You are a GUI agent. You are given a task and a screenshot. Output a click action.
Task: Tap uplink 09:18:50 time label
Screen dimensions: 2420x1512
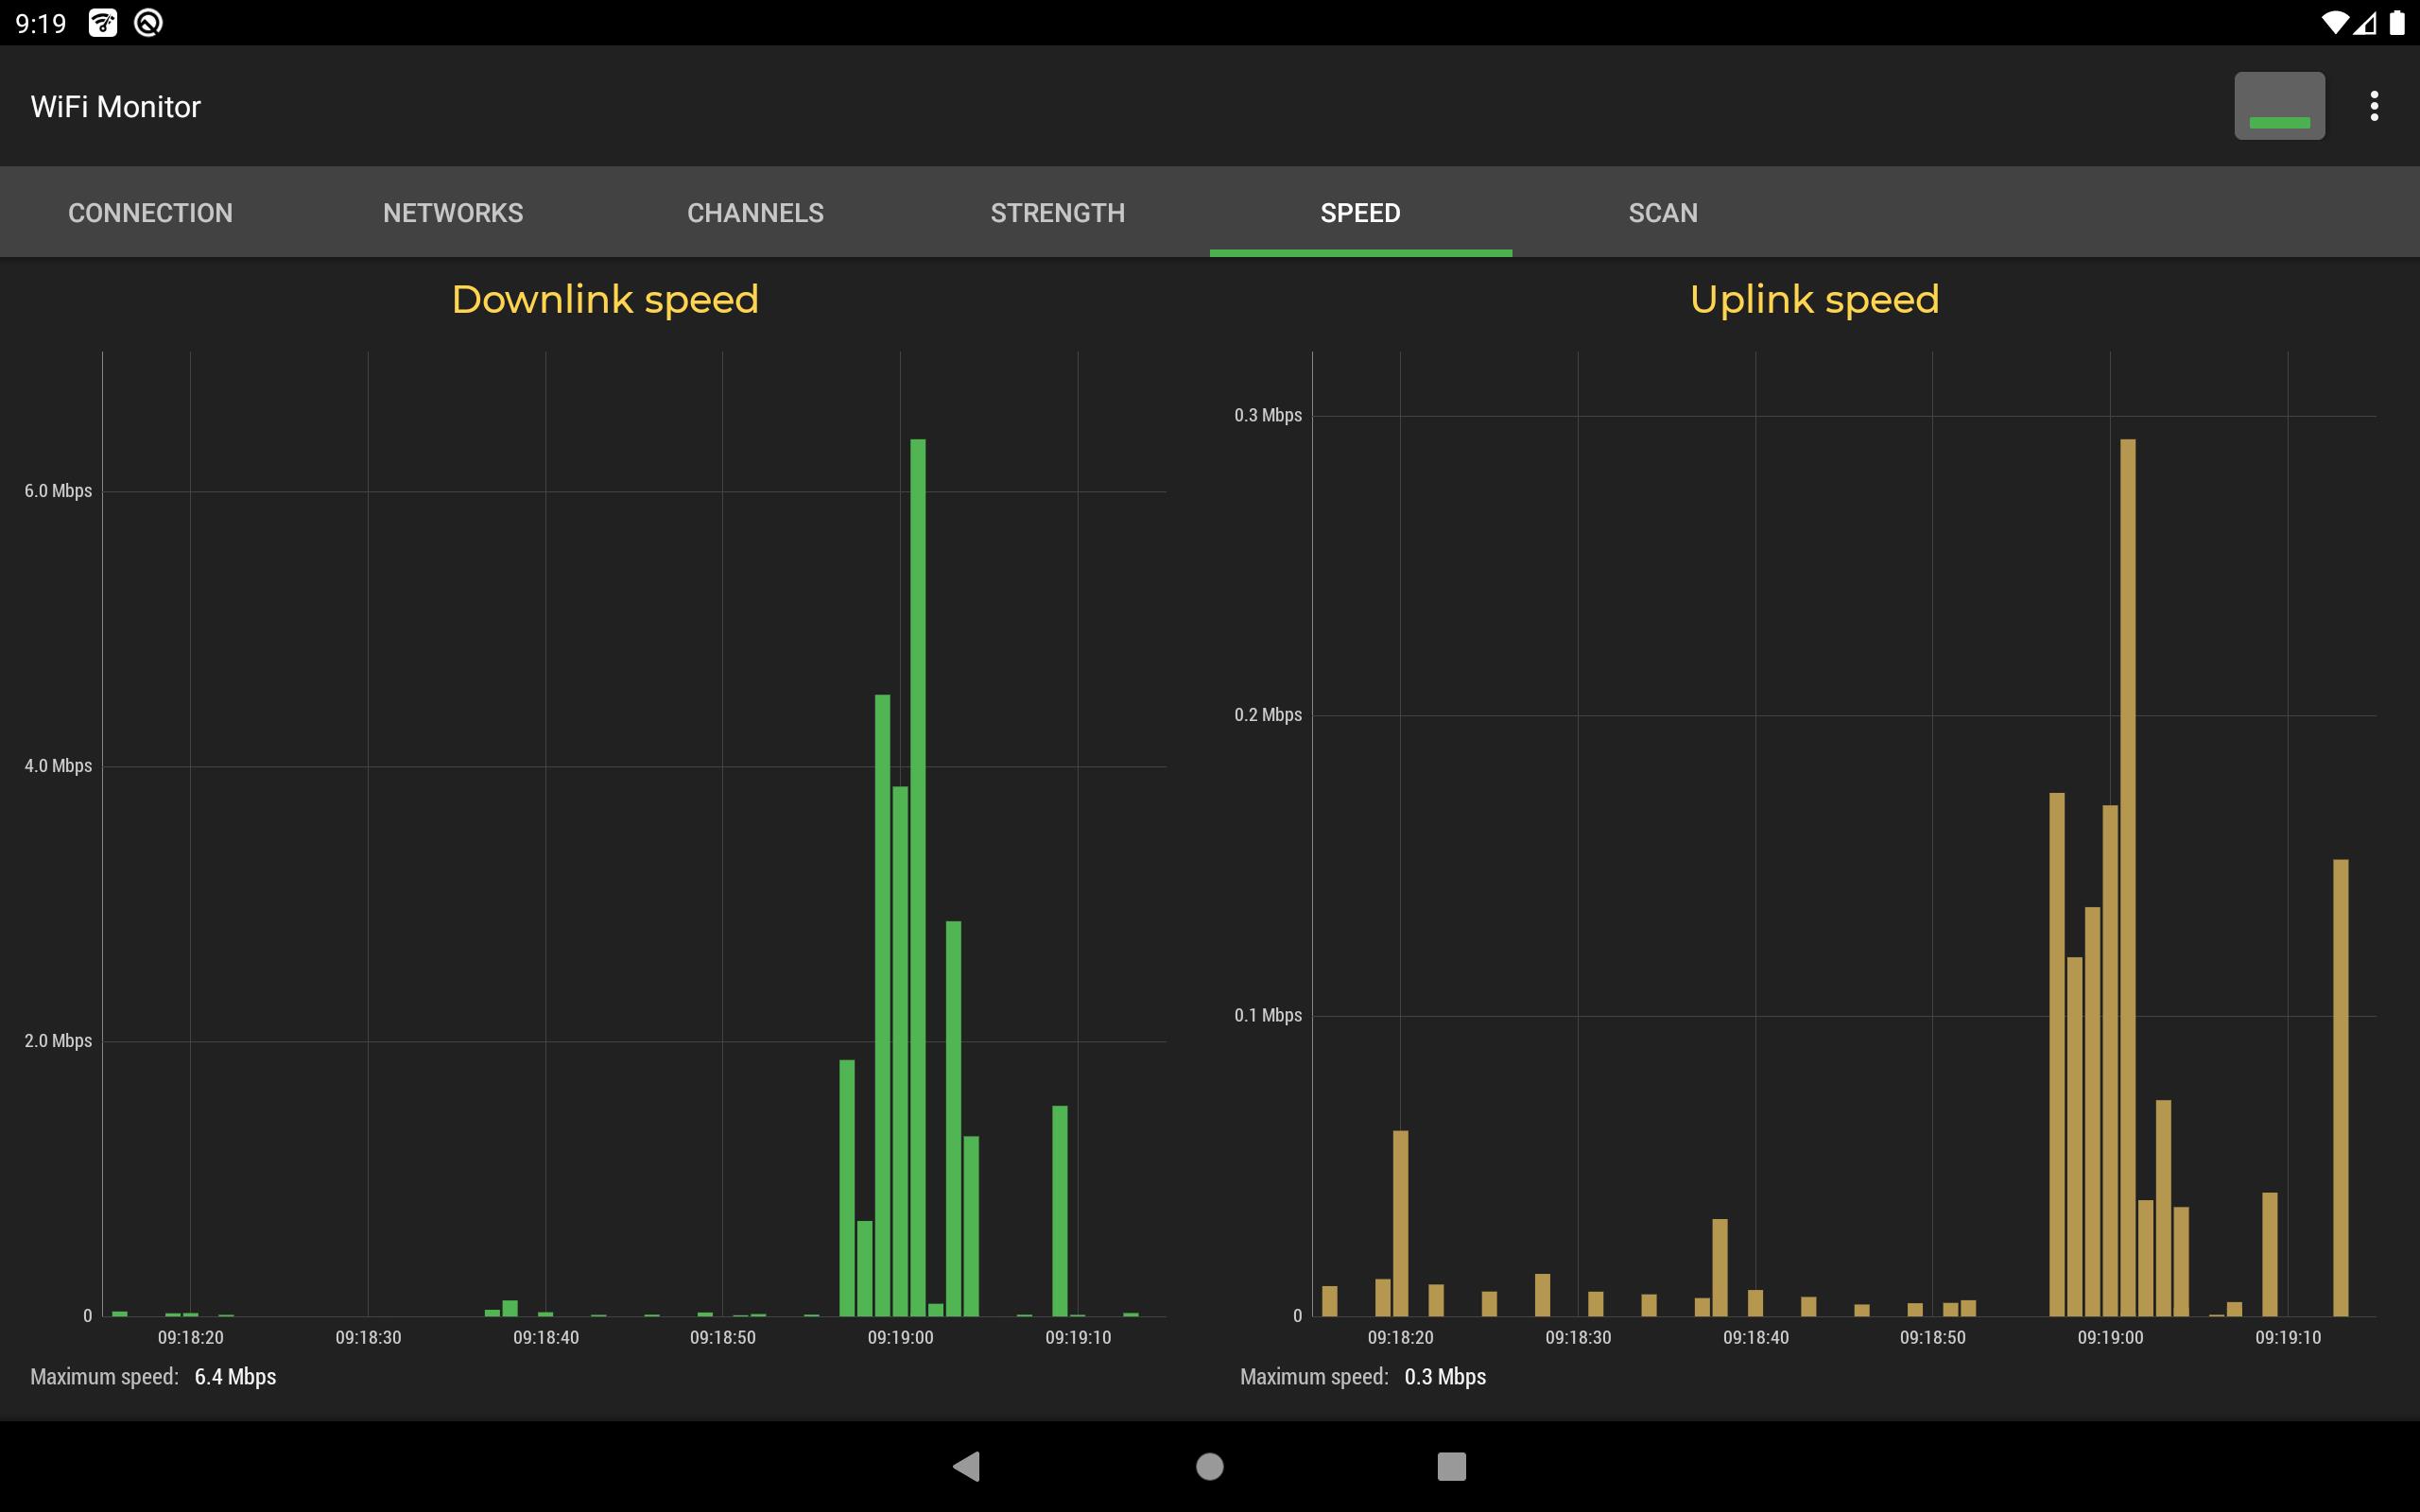coord(1932,1338)
